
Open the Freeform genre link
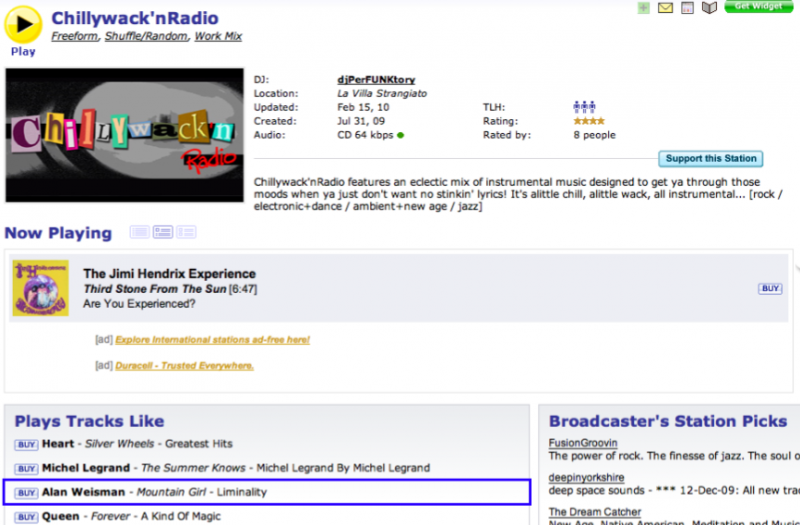(x=75, y=37)
